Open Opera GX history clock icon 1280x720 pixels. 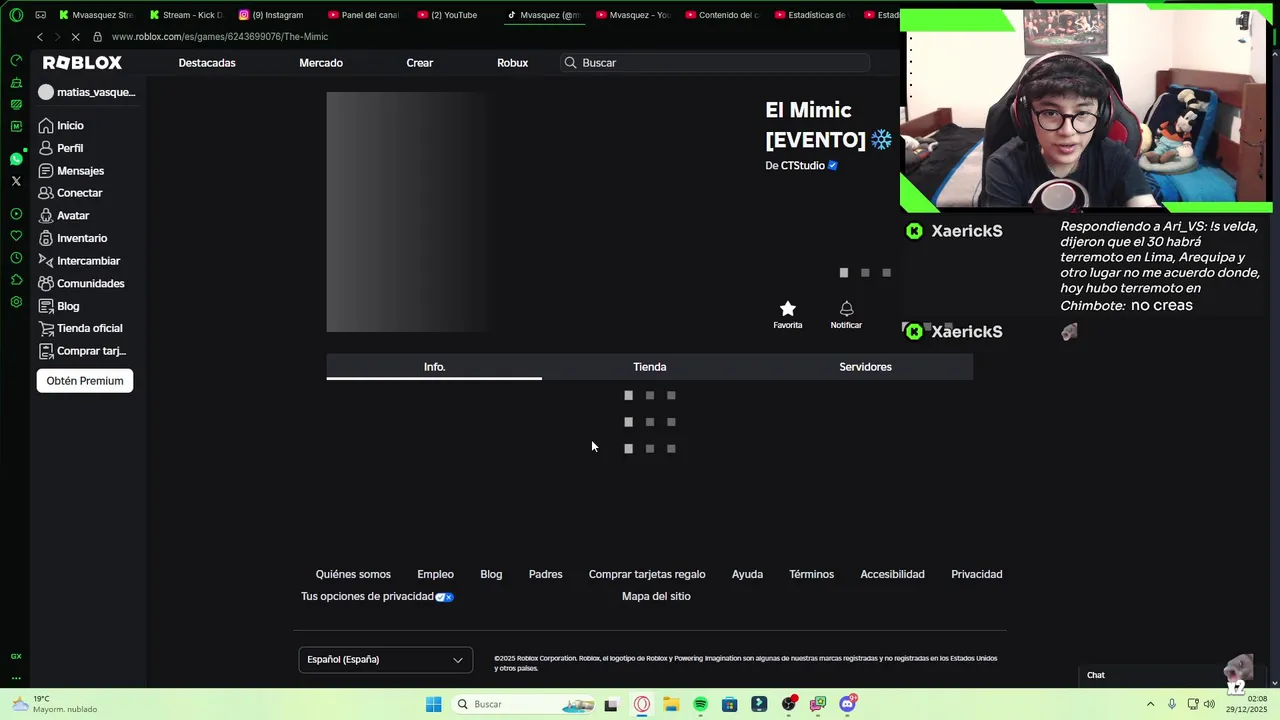pos(16,258)
